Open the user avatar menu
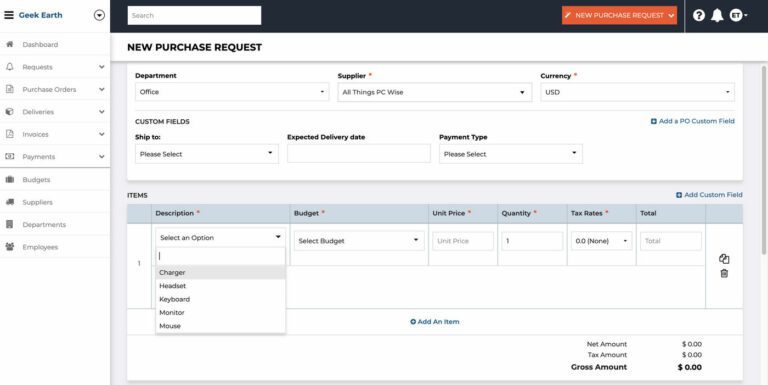 [x=738, y=16]
